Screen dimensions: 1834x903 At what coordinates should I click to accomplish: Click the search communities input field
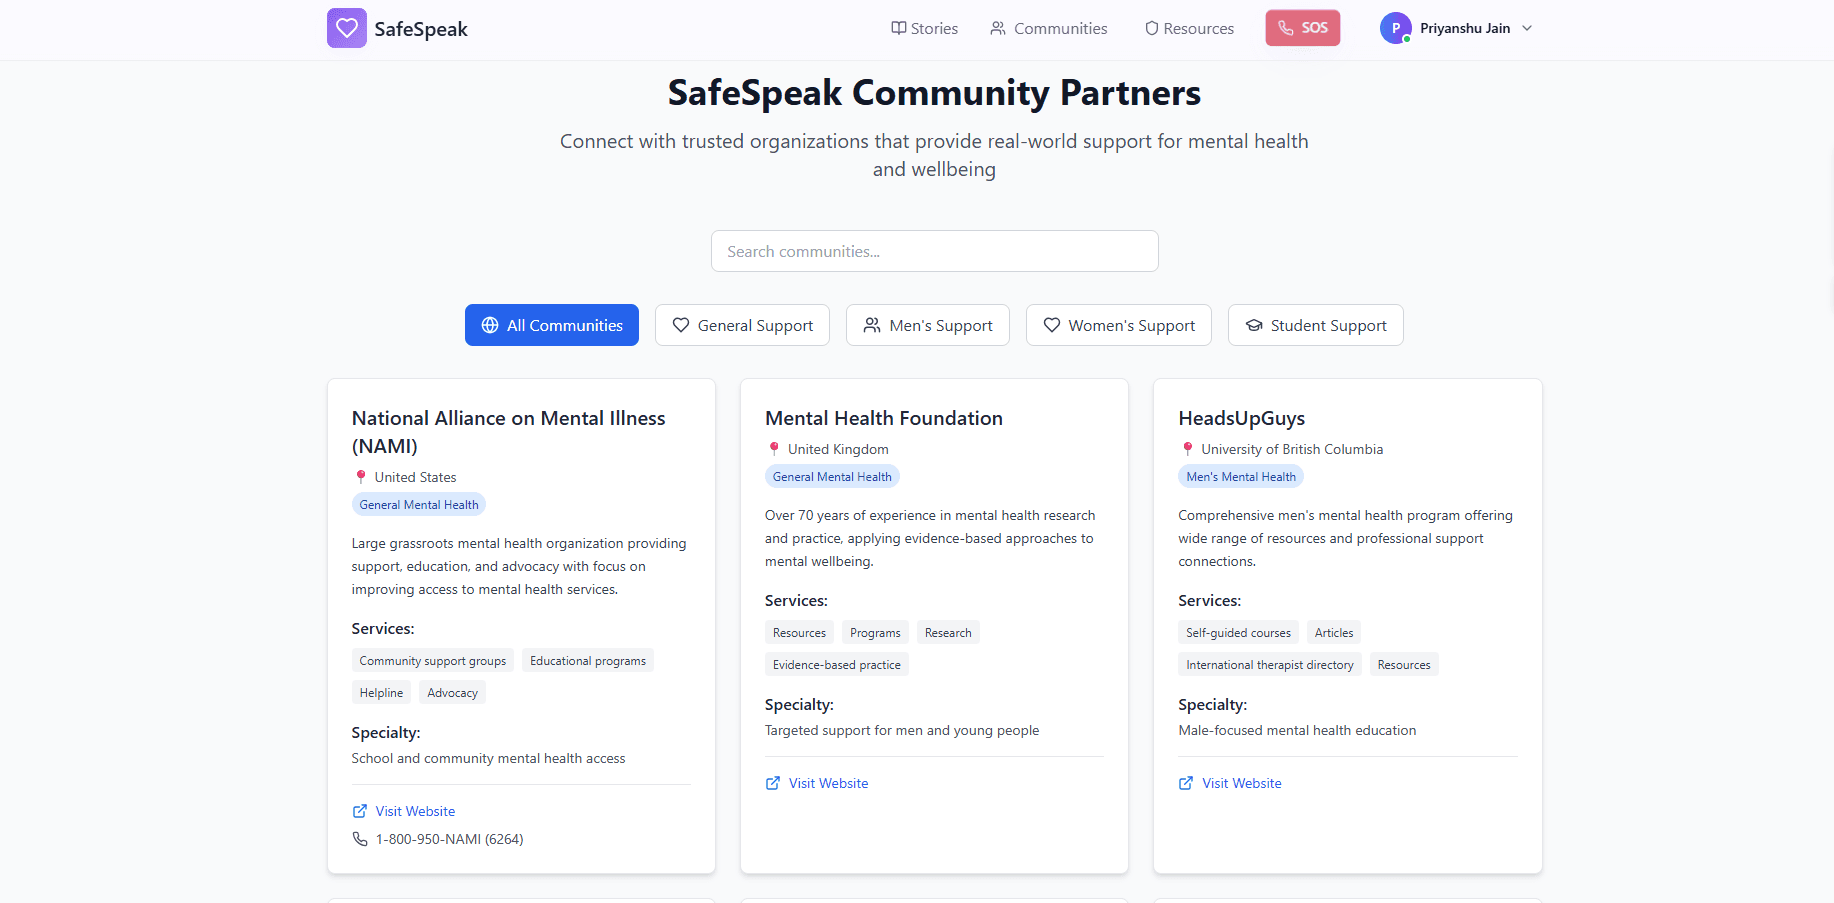(934, 251)
